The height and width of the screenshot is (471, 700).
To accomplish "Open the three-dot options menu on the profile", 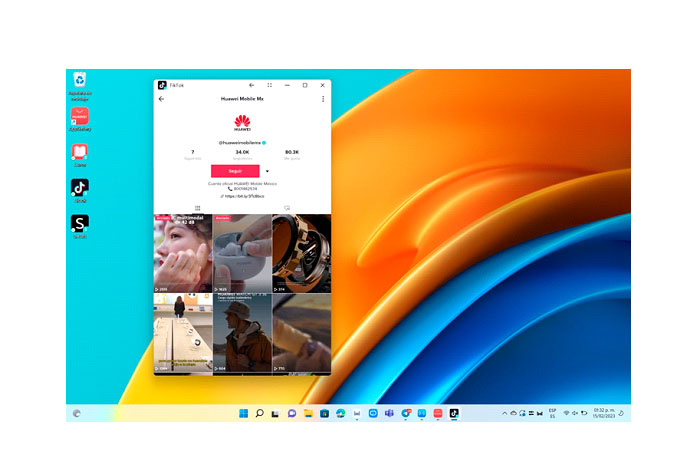I will click(323, 99).
